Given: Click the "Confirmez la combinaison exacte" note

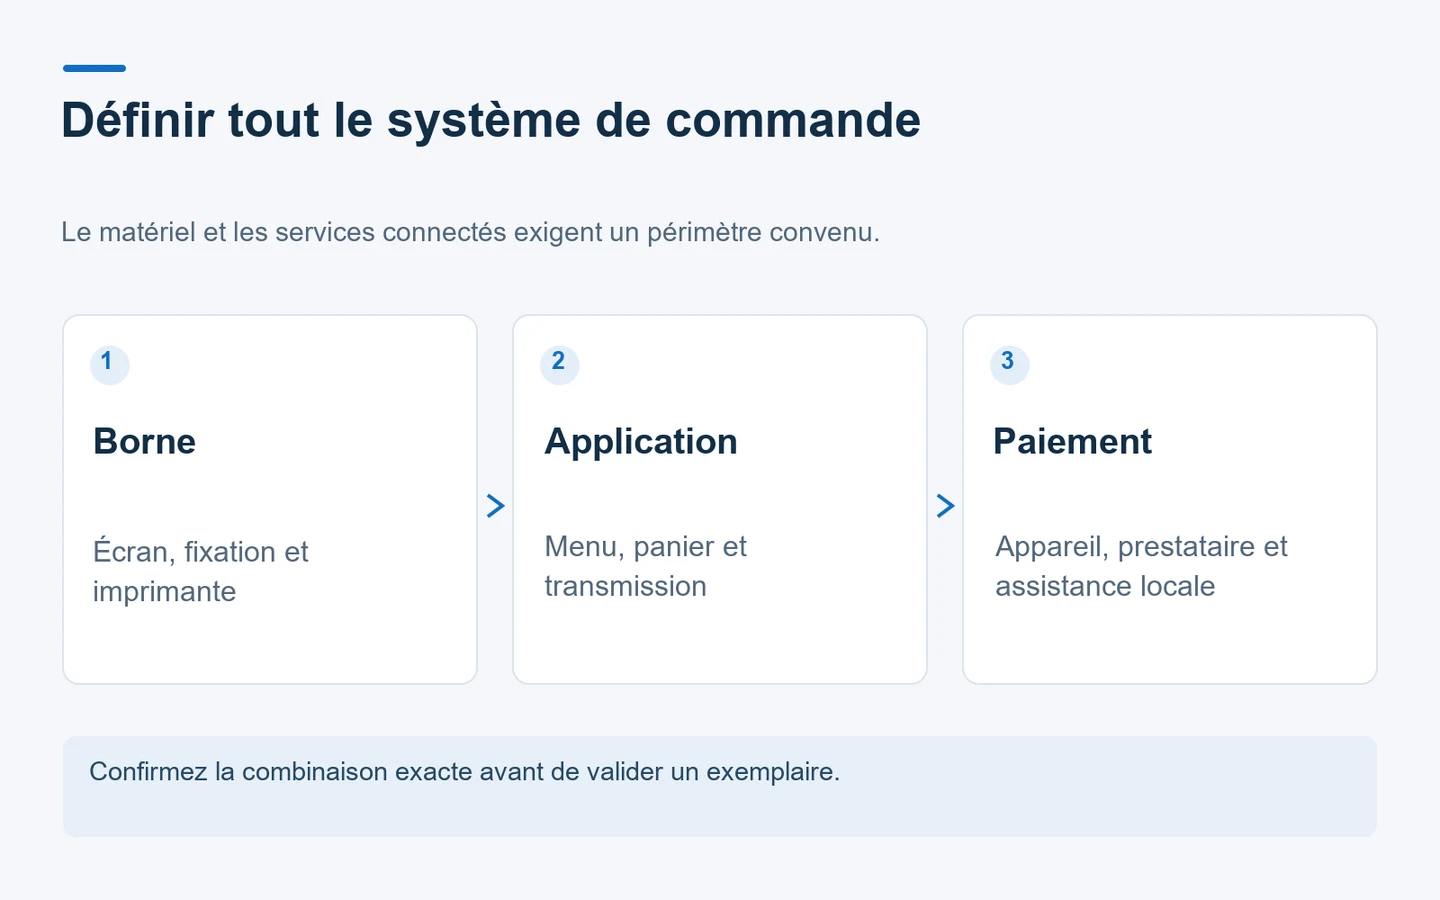Looking at the screenshot, I should [x=720, y=786].
